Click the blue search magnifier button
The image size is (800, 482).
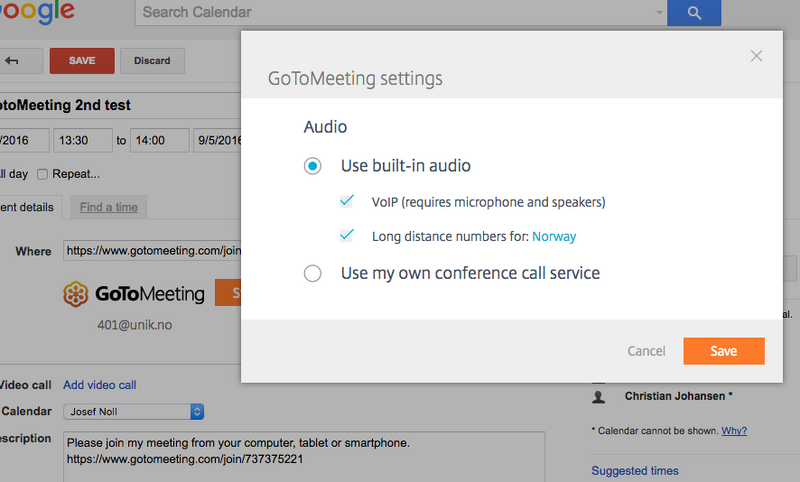pos(694,13)
